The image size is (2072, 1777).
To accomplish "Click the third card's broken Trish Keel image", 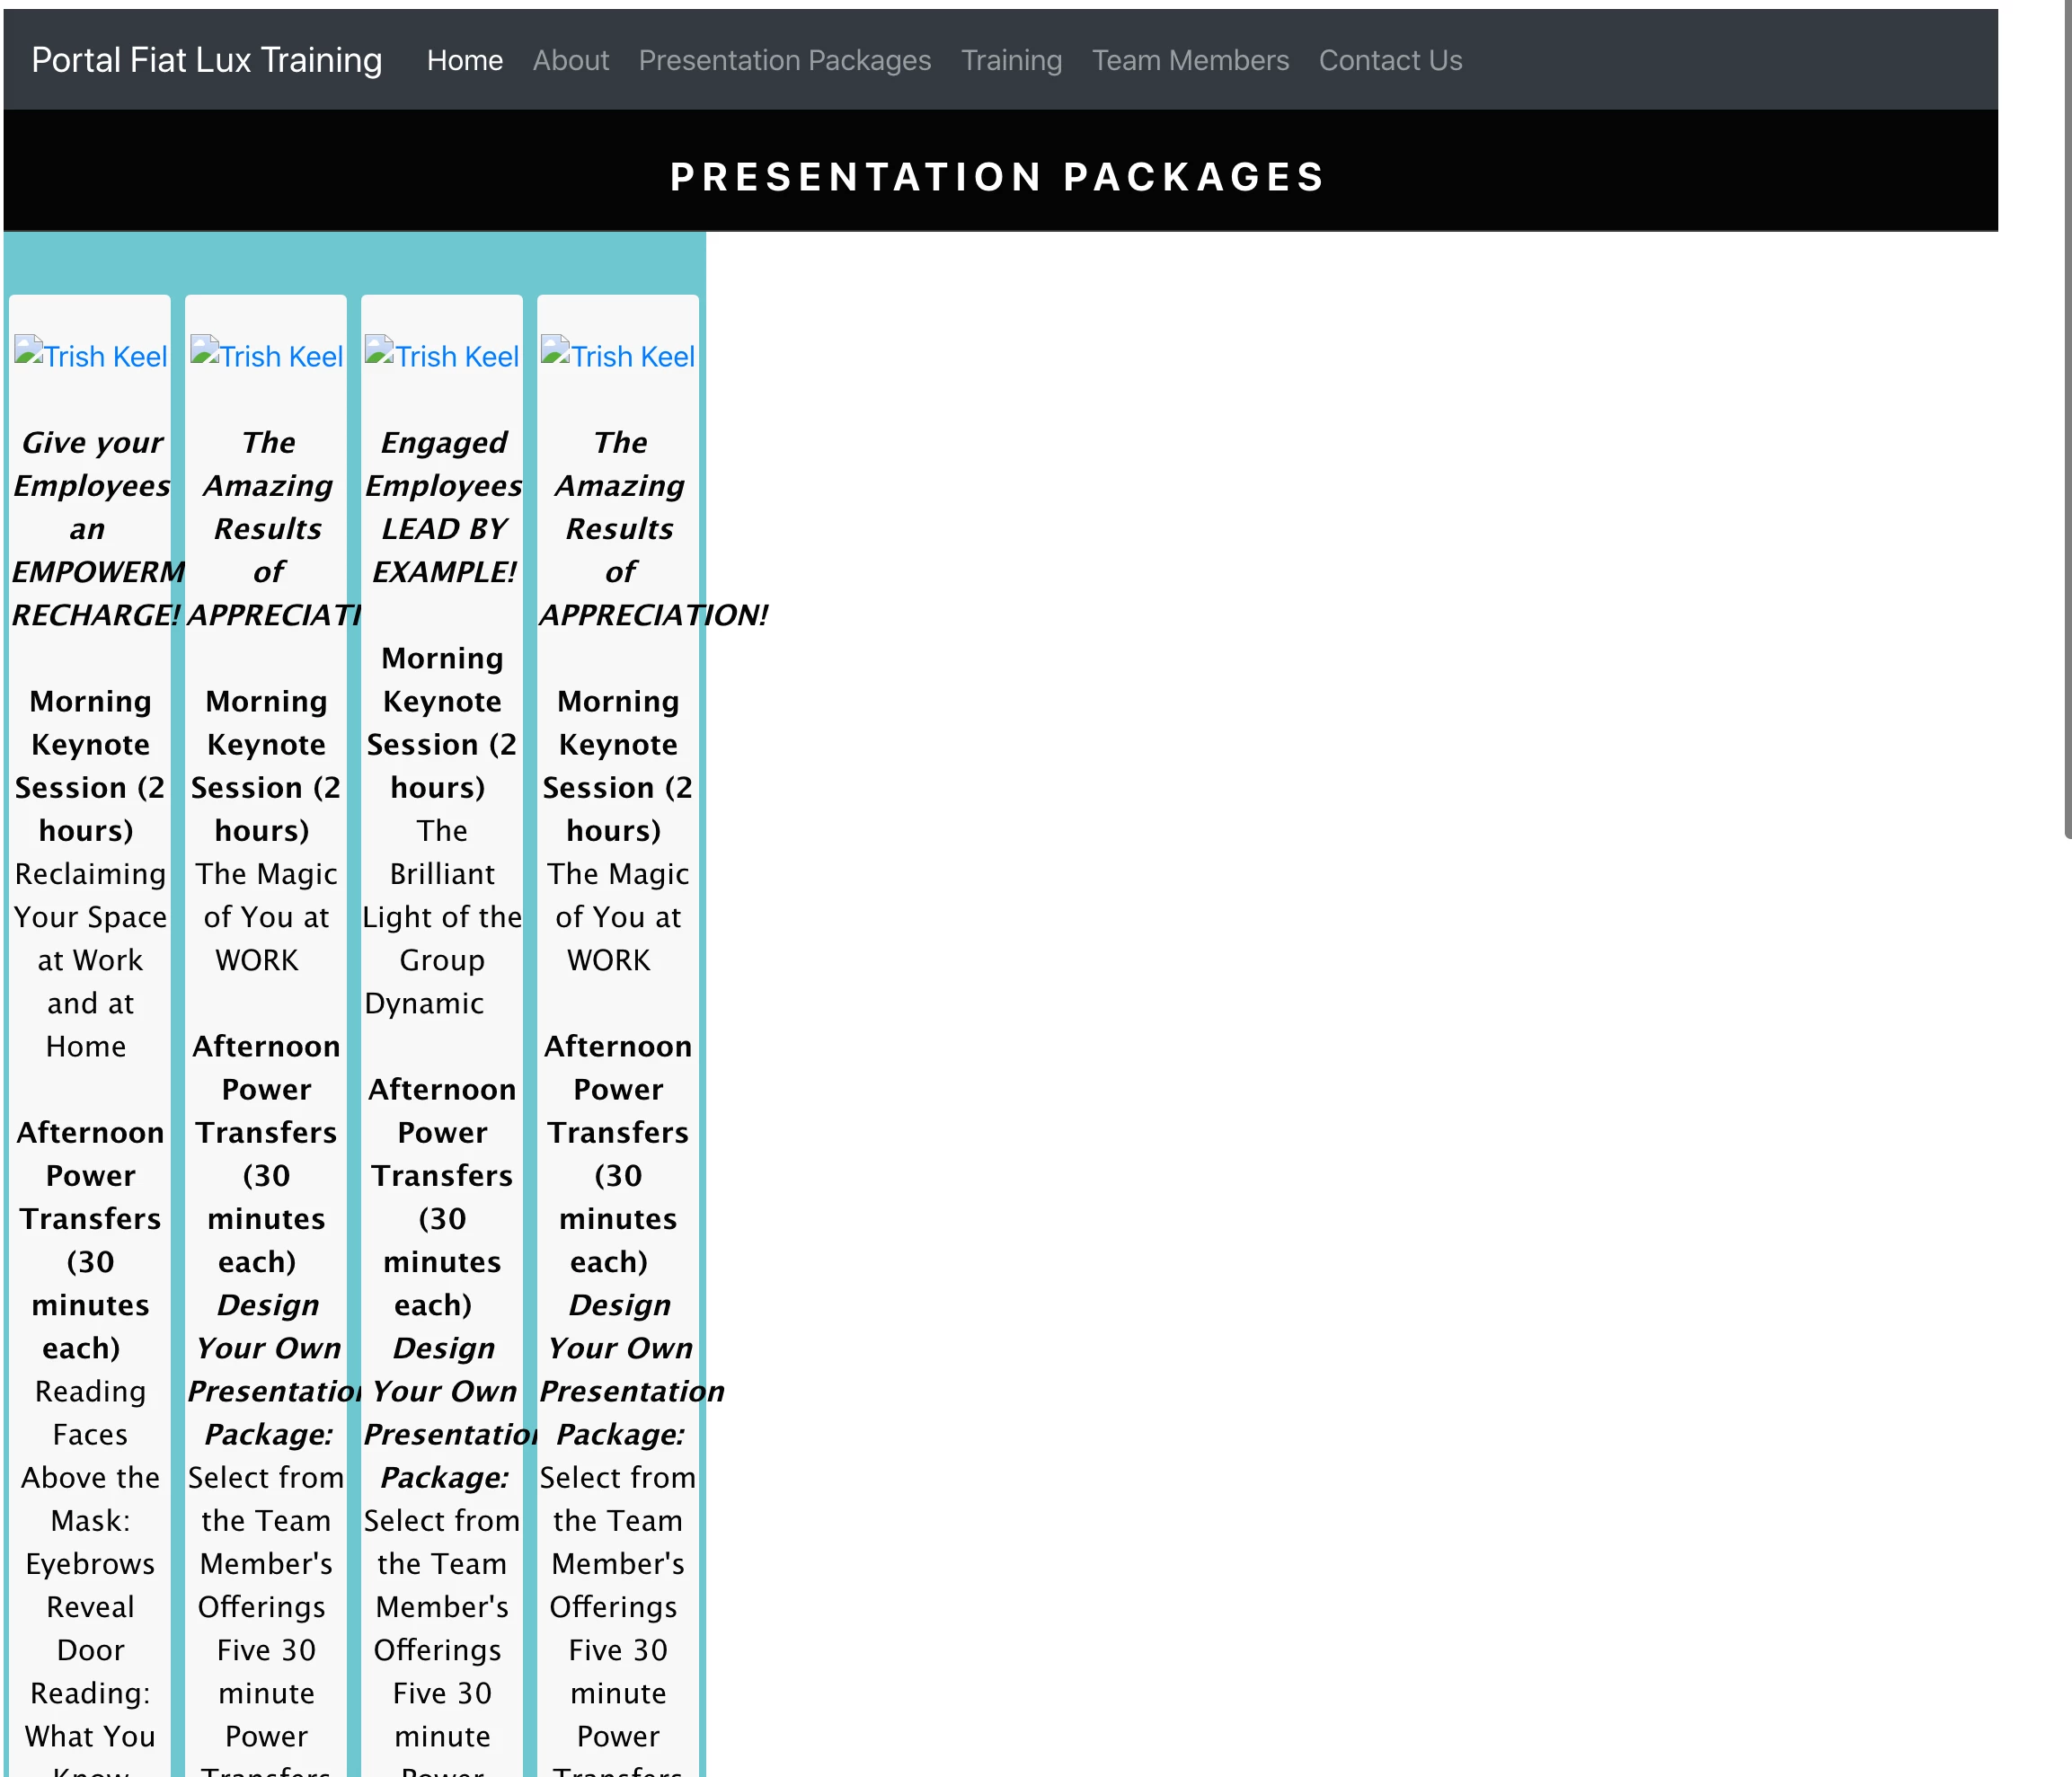I will [442, 355].
